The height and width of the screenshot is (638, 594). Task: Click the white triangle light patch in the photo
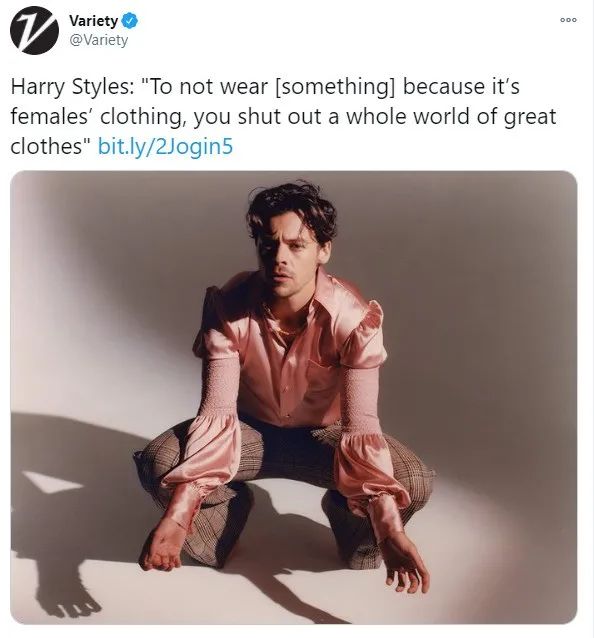[53, 481]
